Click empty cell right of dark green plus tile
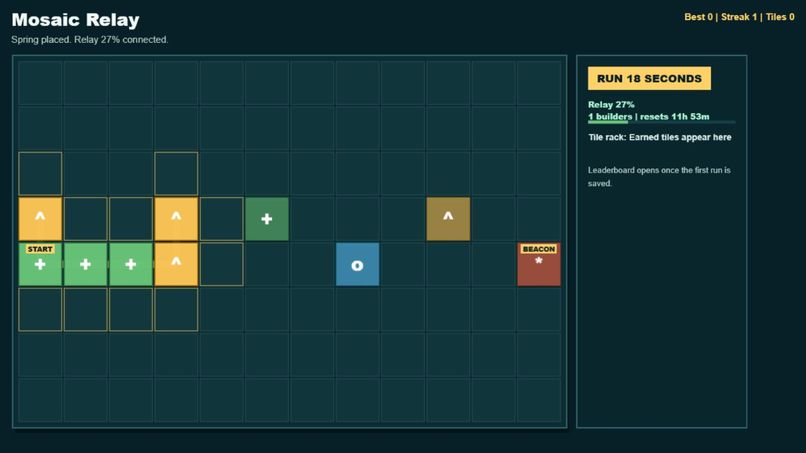 point(312,219)
